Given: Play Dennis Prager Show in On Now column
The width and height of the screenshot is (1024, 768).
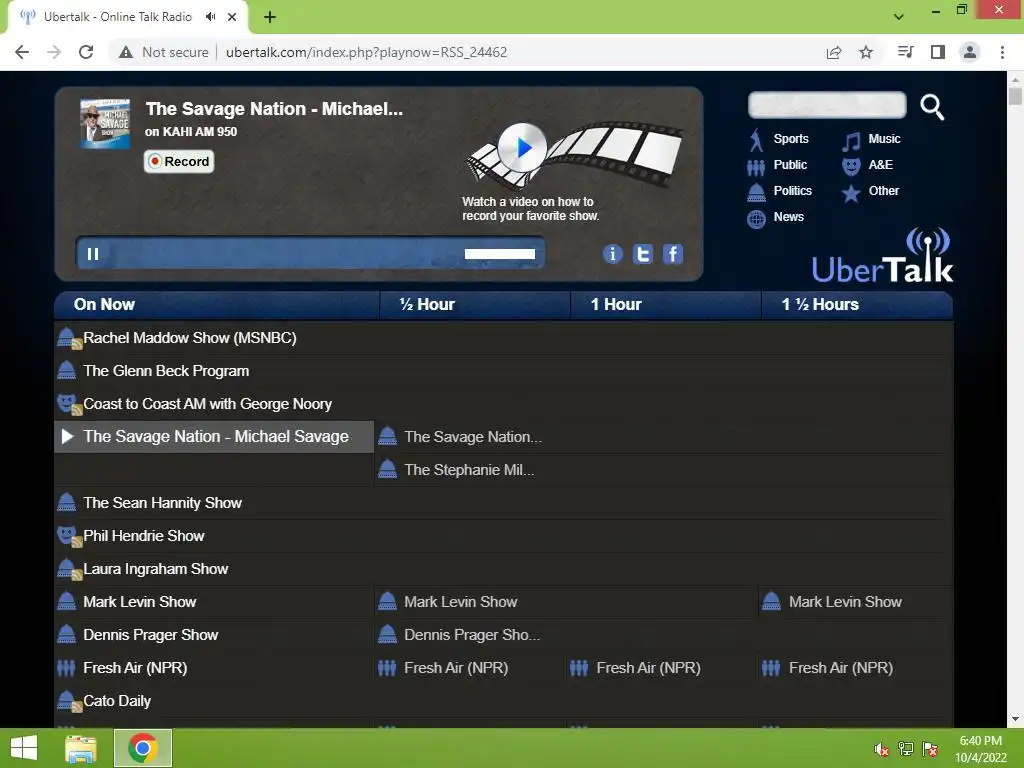Looking at the screenshot, I should click(150, 635).
